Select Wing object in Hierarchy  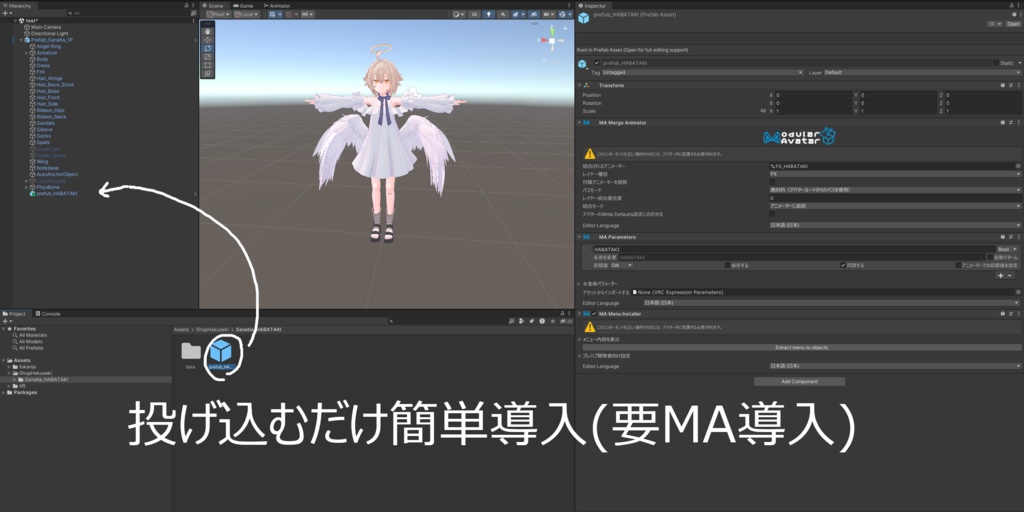click(x=42, y=161)
